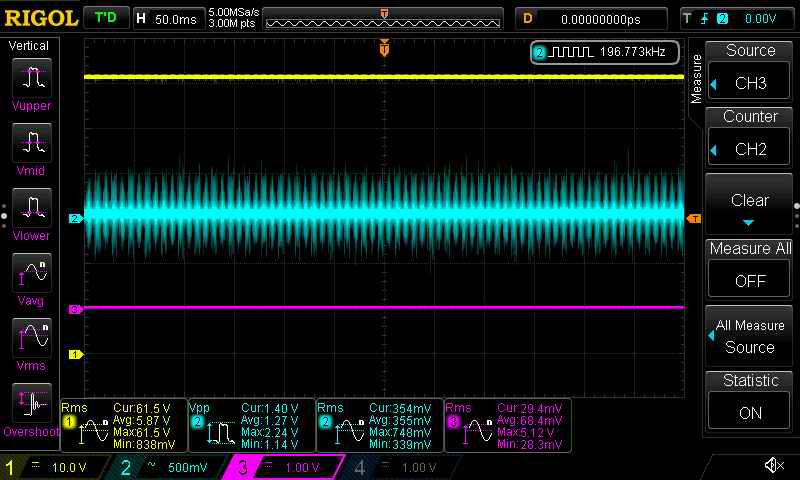Click CH1 Rms Cur:61.5 V value

tap(142, 409)
